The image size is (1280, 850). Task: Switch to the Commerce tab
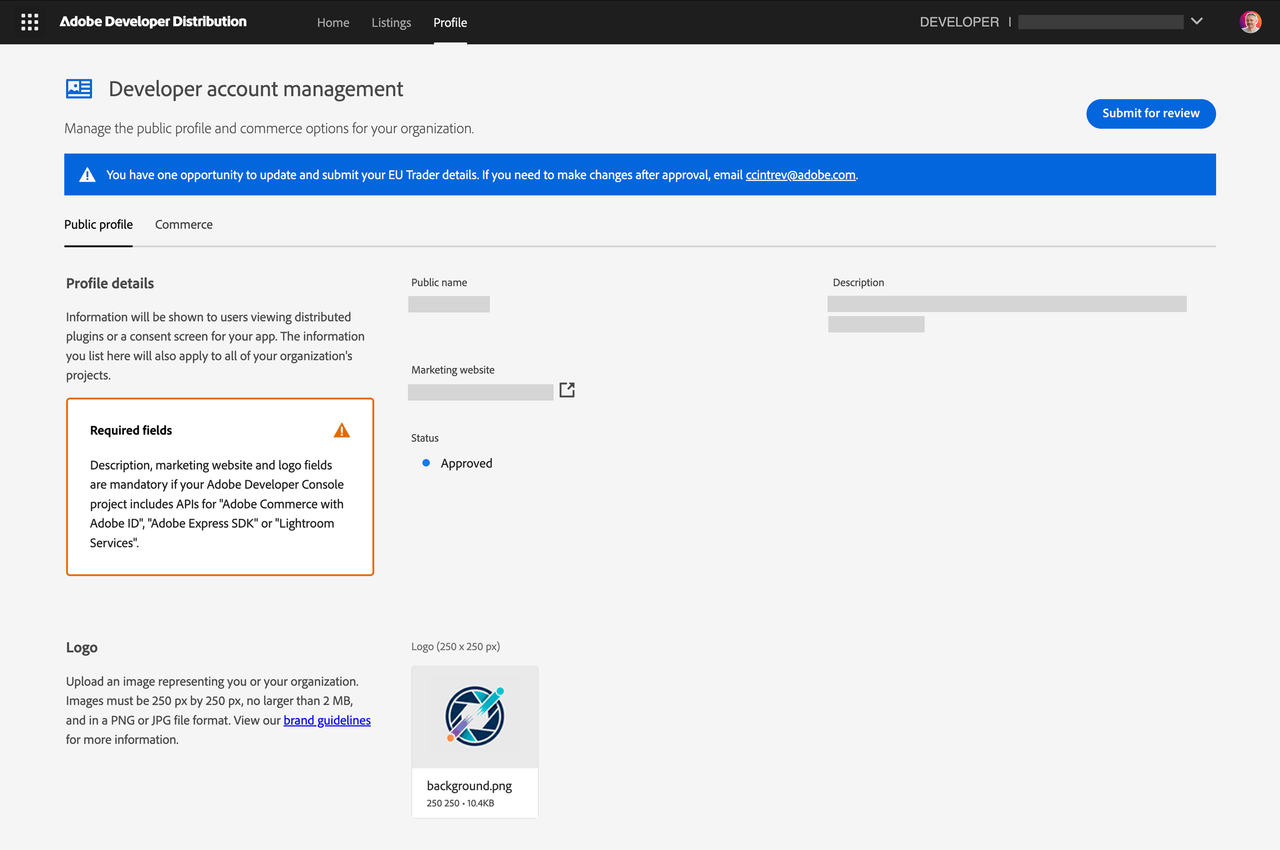183,224
